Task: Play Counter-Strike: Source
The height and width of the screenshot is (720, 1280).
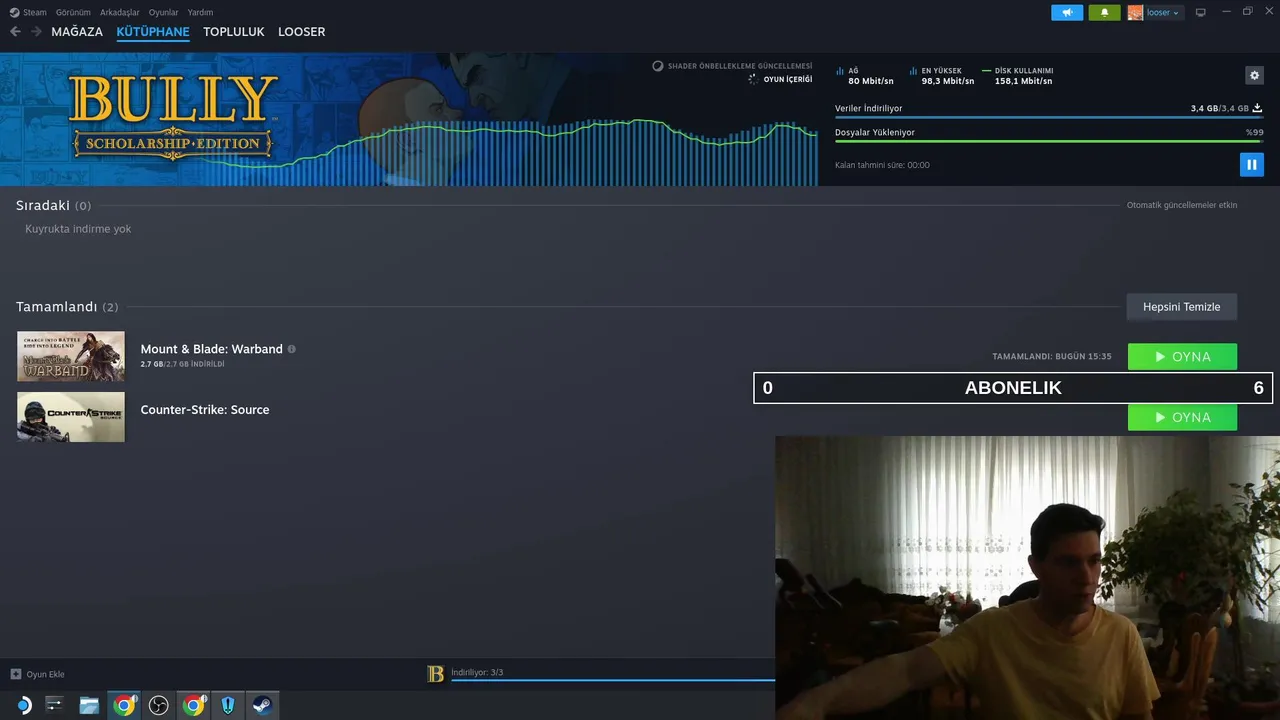Action: (1182, 417)
